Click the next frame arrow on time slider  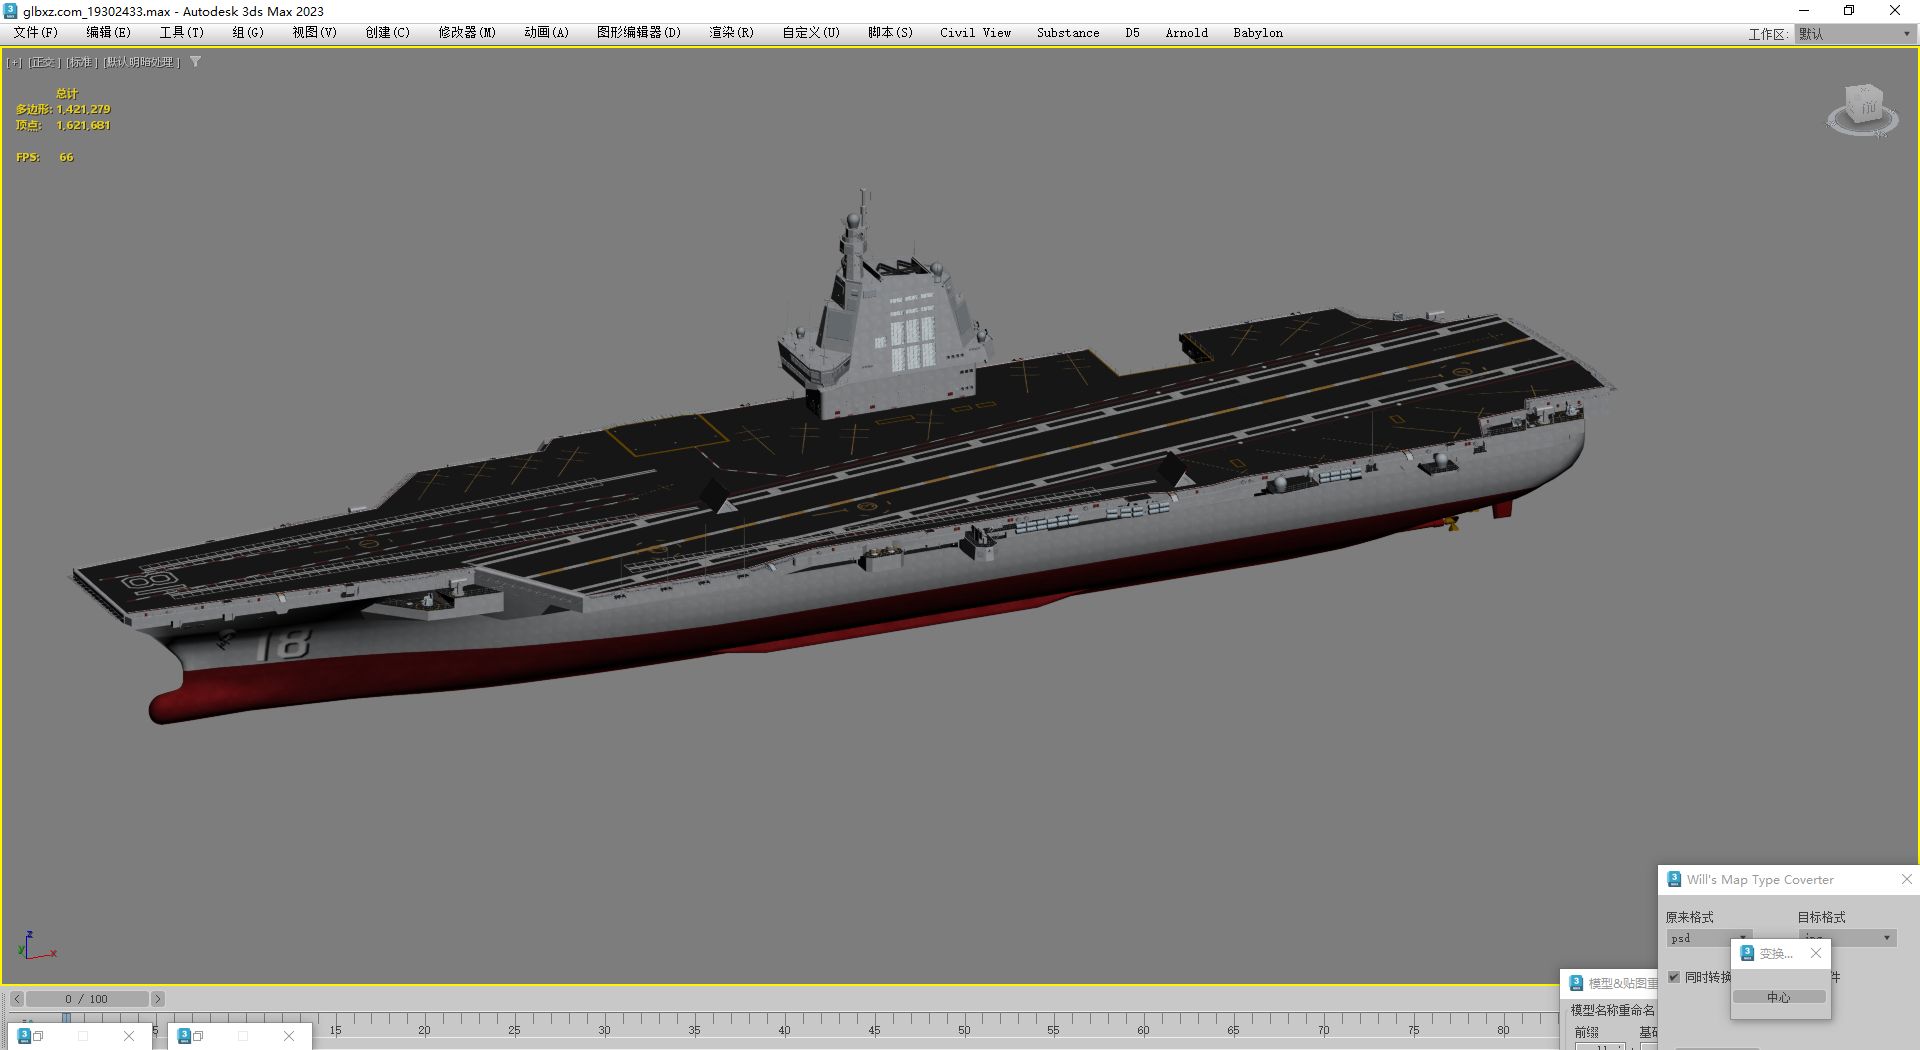click(157, 999)
